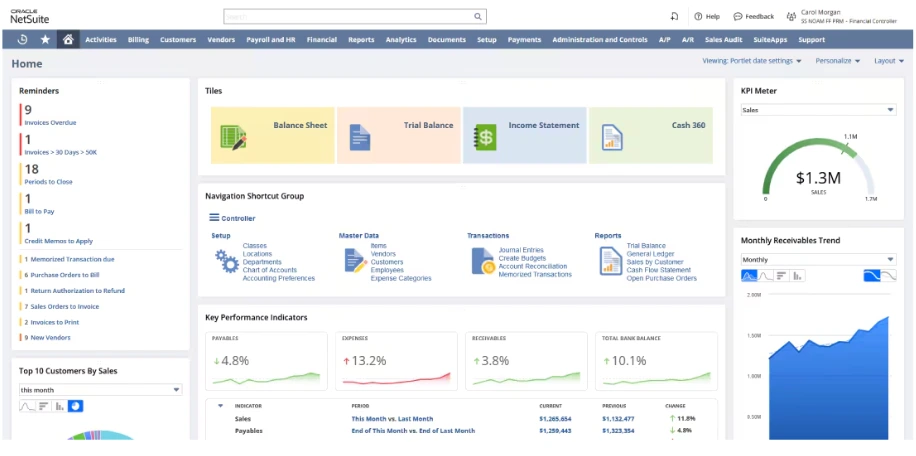
Task: Toggle smooth filled curve in Receivables Trend
Action: (872, 276)
